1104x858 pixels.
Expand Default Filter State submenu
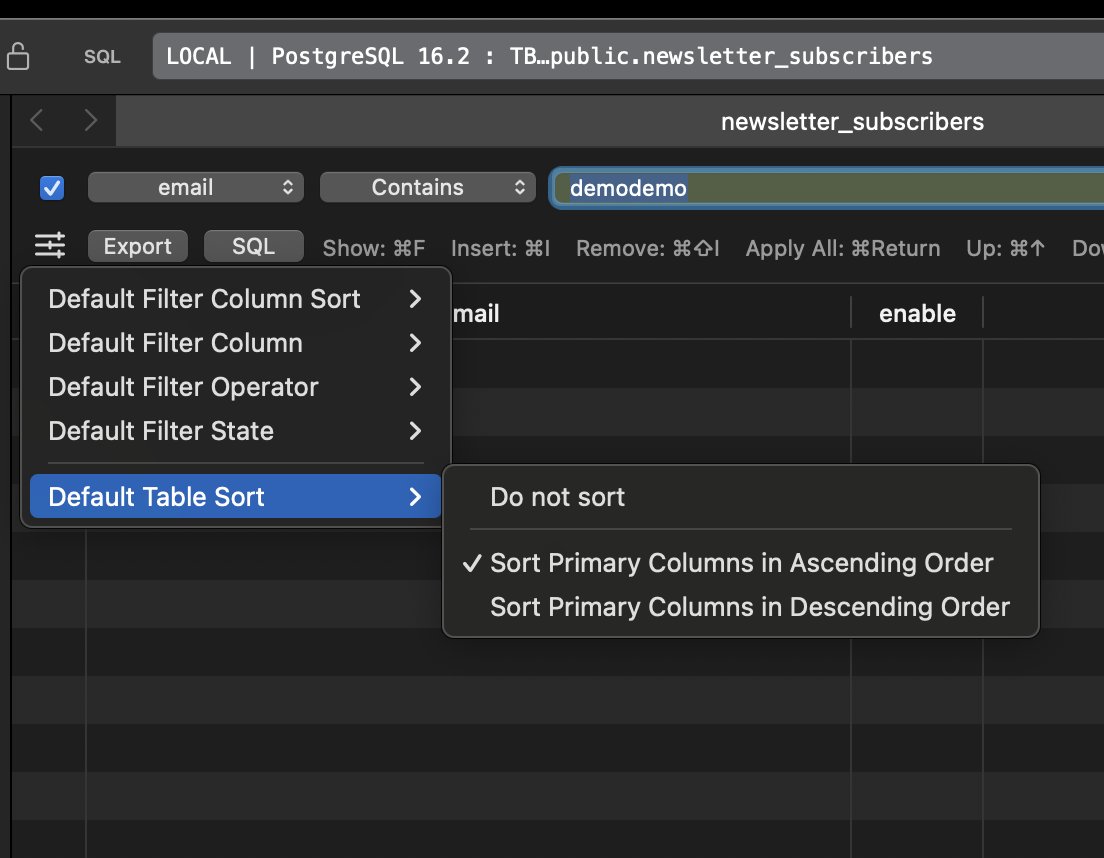[235, 431]
